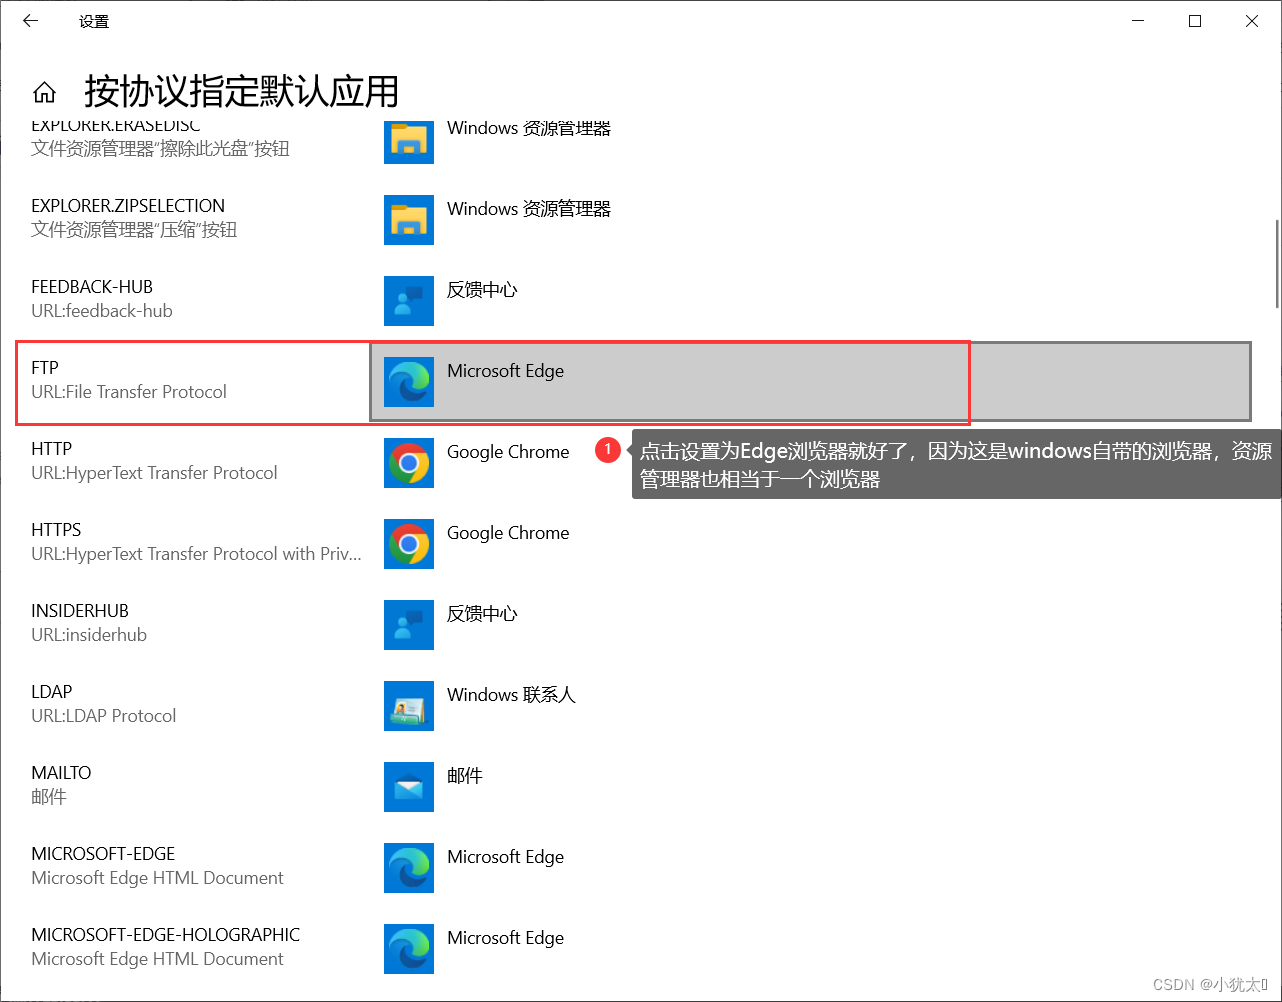Pick the Google Chrome icon for HTTPS

409,544
